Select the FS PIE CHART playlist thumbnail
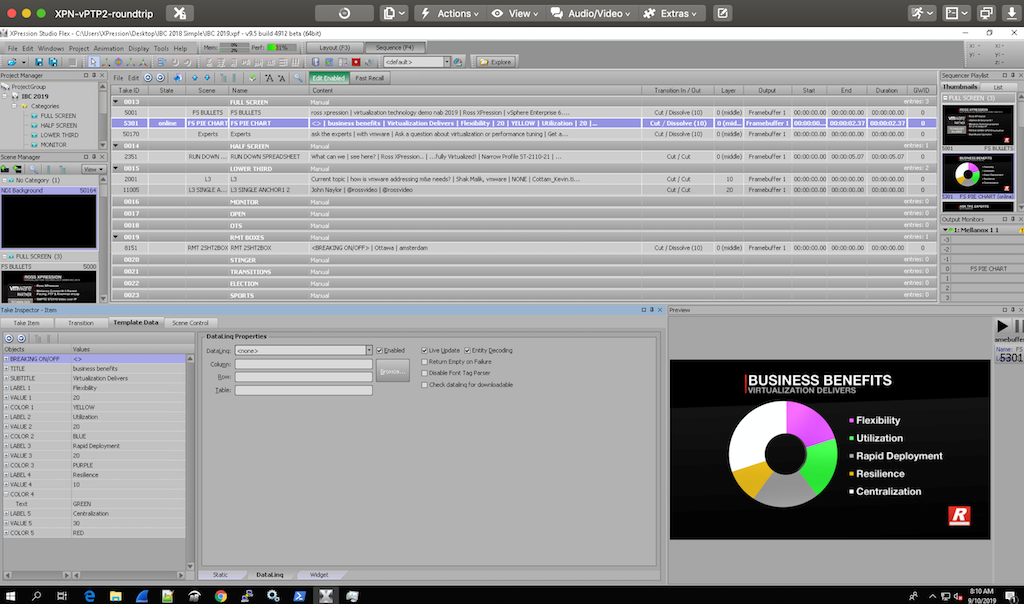This screenshot has width=1024, height=604. click(x=978, y=174)
